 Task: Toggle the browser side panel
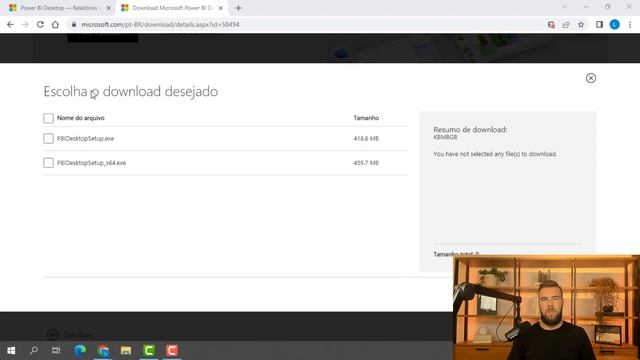point(599,24)
